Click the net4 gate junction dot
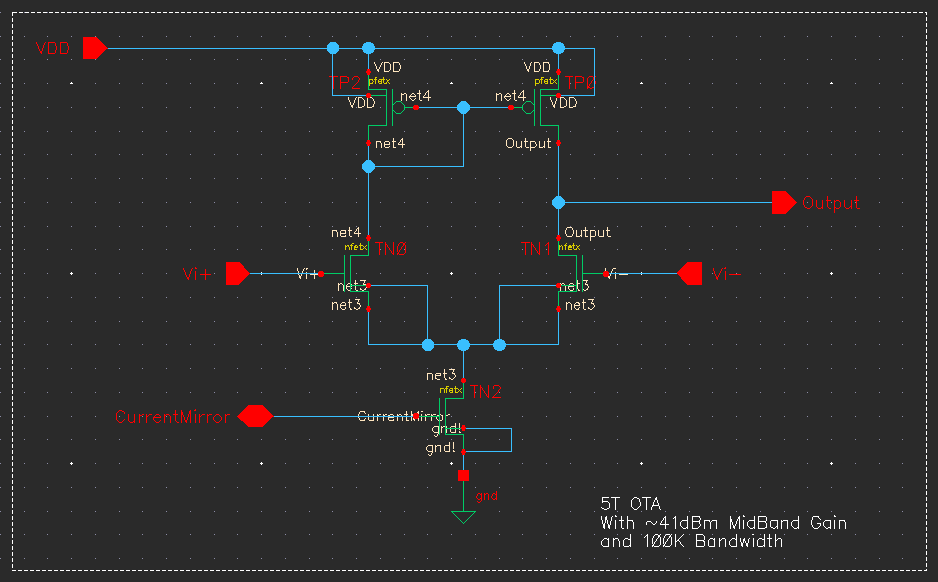The image size is (938, 582). (x=463, y=108)
